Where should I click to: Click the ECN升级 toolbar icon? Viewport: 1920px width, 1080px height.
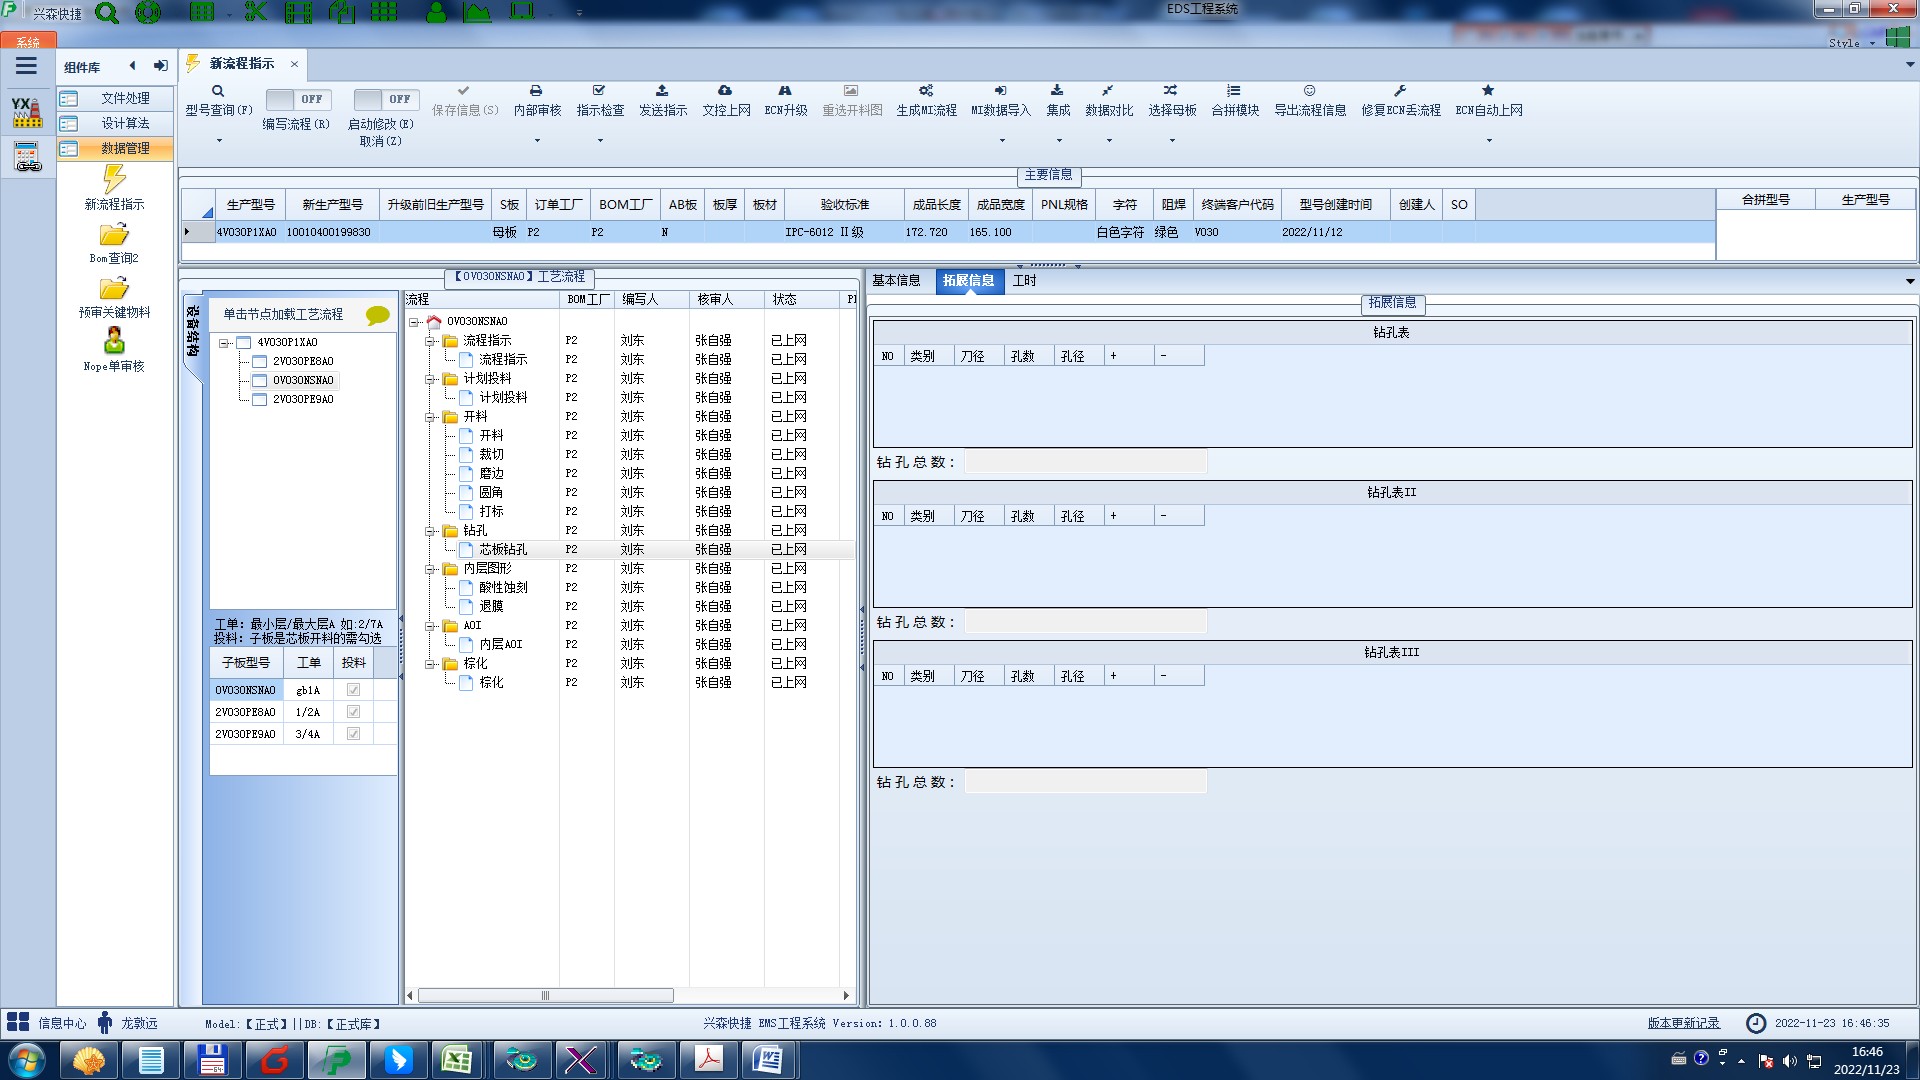(785, 91)
